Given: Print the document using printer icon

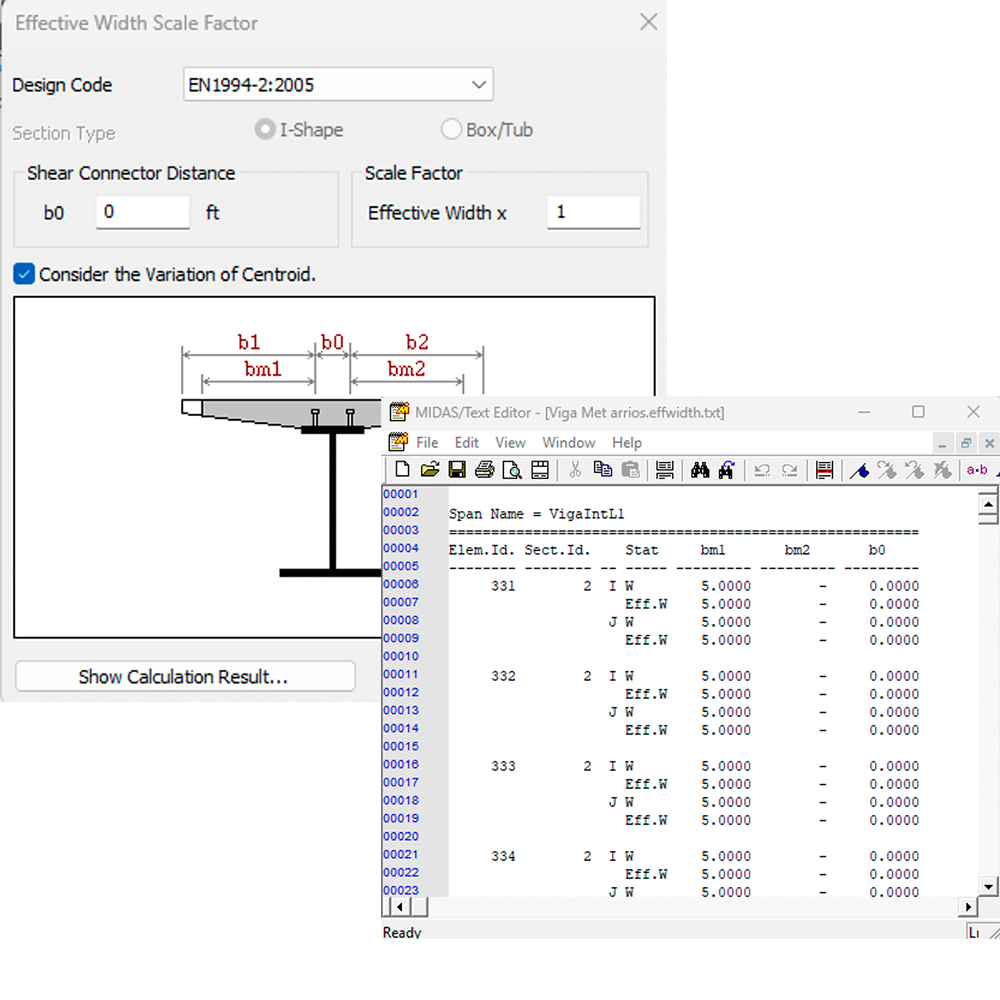Looking at the screenshot, I should tap(485, 470).
